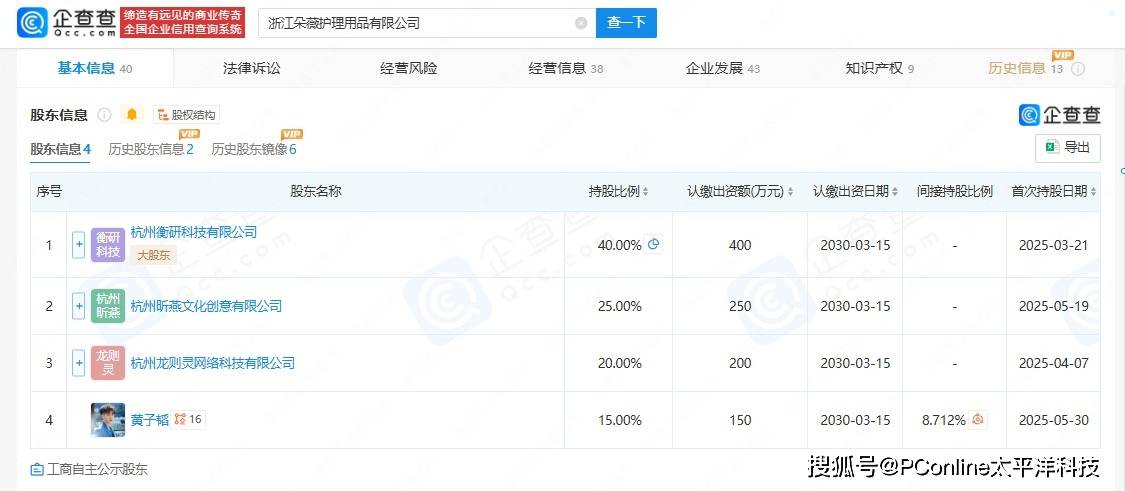Image resolution: width=1125 pixels, height=491 pixels.
Task: Click the relation count badge next to 黄子韬
Action: pos(189,420)
